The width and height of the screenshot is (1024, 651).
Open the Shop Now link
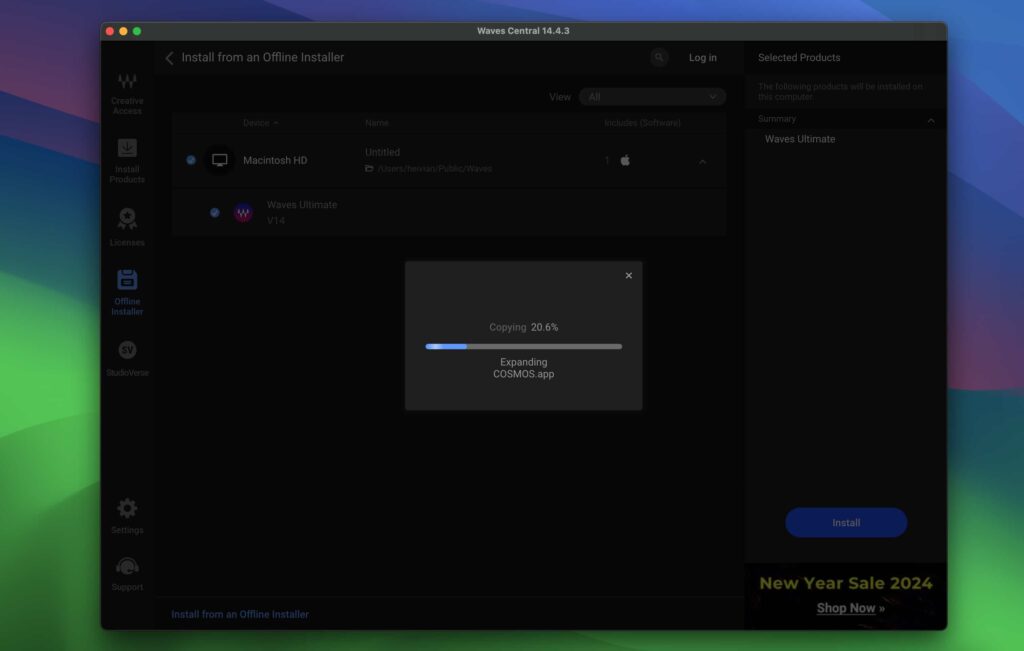point(846,608)
